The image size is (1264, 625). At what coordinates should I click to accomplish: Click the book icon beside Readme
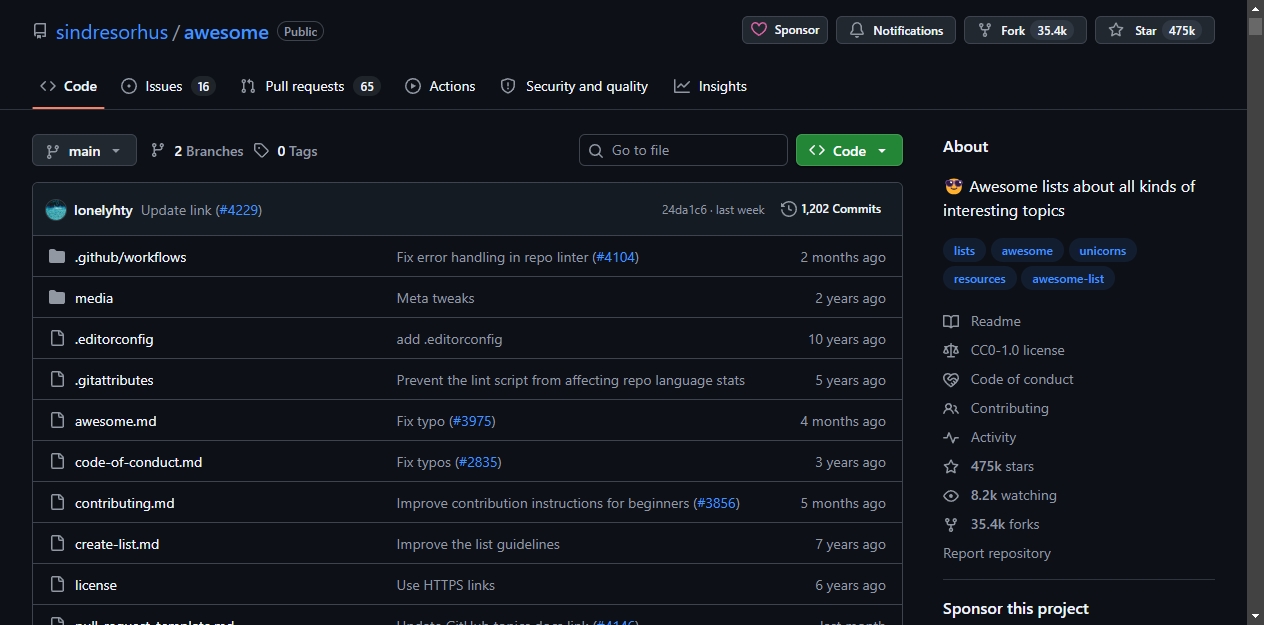tap(951, 321)
